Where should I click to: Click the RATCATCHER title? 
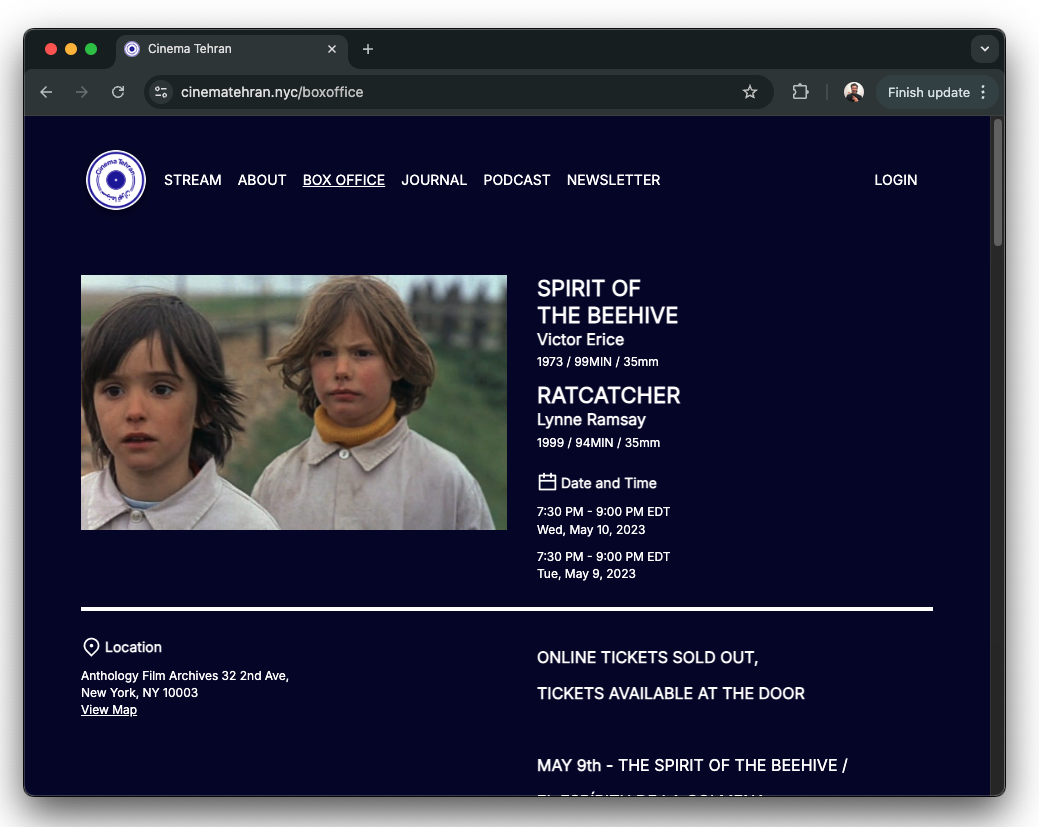tap(608, 395)
